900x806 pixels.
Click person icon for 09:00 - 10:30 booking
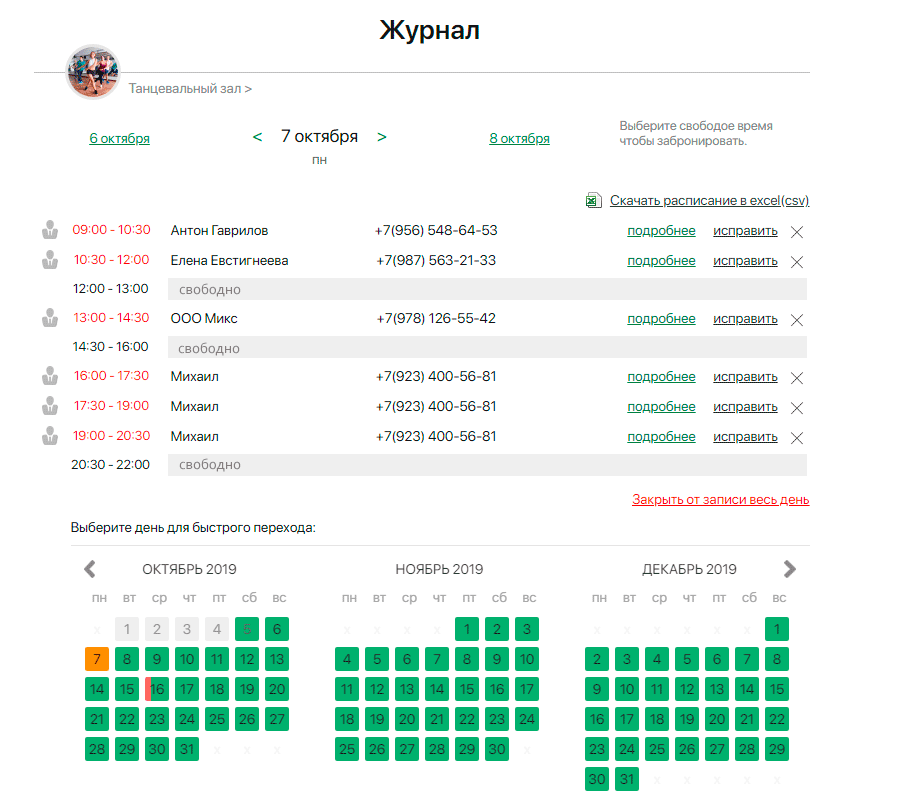[49, 231]
